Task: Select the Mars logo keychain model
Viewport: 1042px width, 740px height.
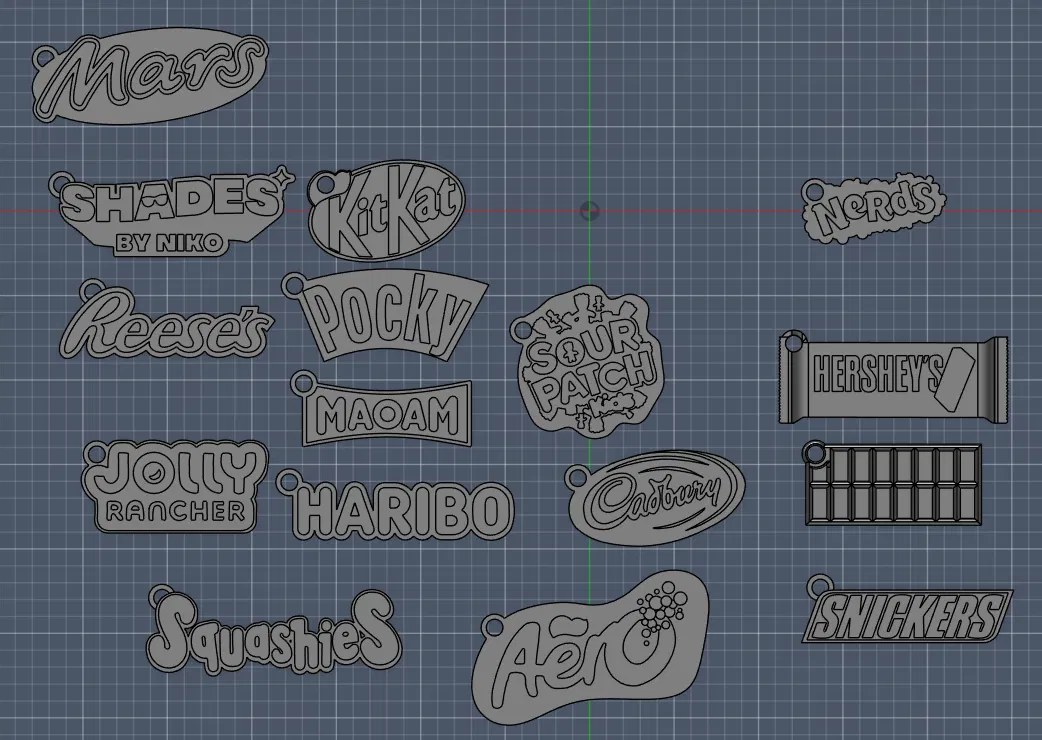Action: [x=150, y=76]
